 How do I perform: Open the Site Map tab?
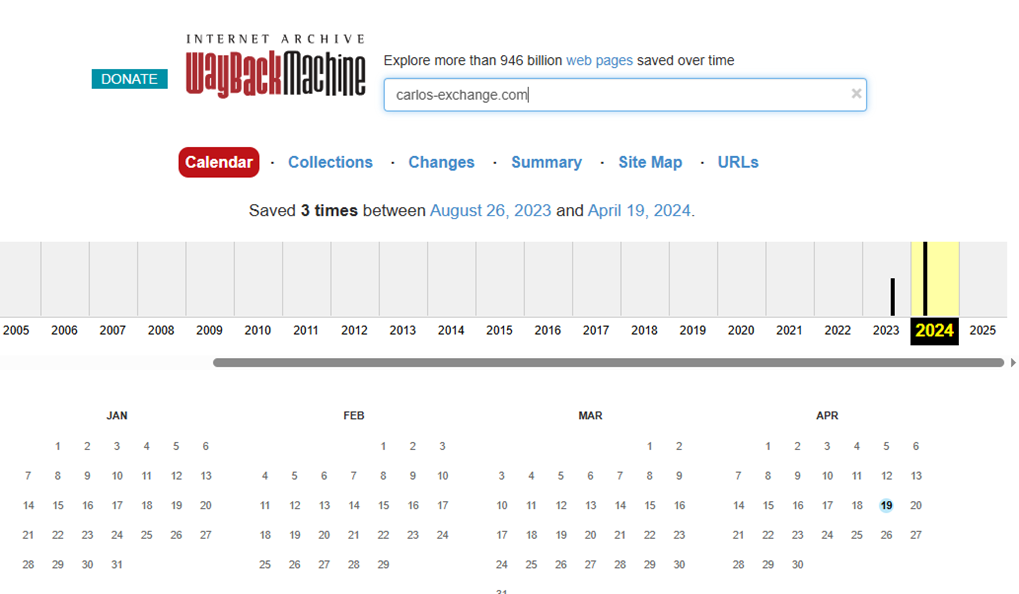click(650, 162)
